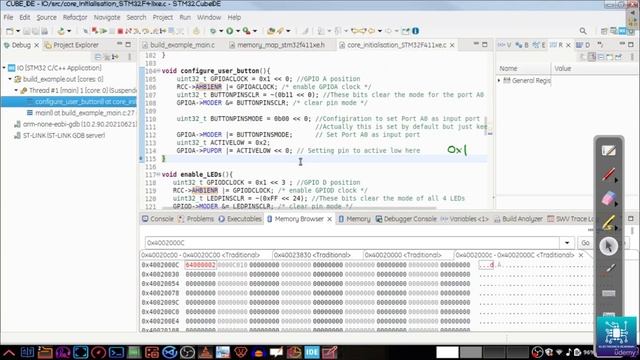Click the green Run launch button
The width and height of the screenshot is (640, 360).
point(230,31)
